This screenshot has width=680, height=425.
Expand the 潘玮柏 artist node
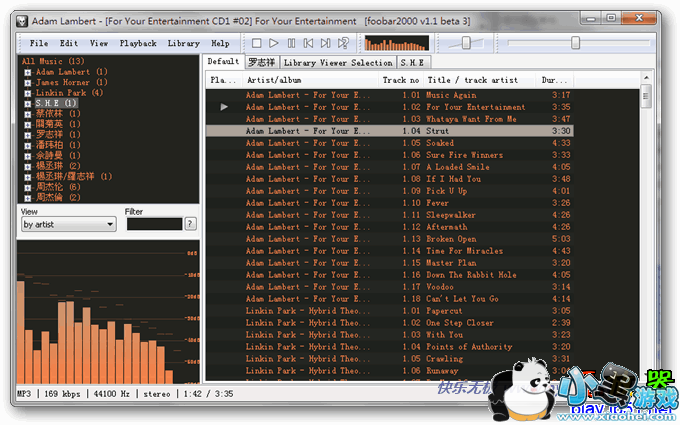28,145
